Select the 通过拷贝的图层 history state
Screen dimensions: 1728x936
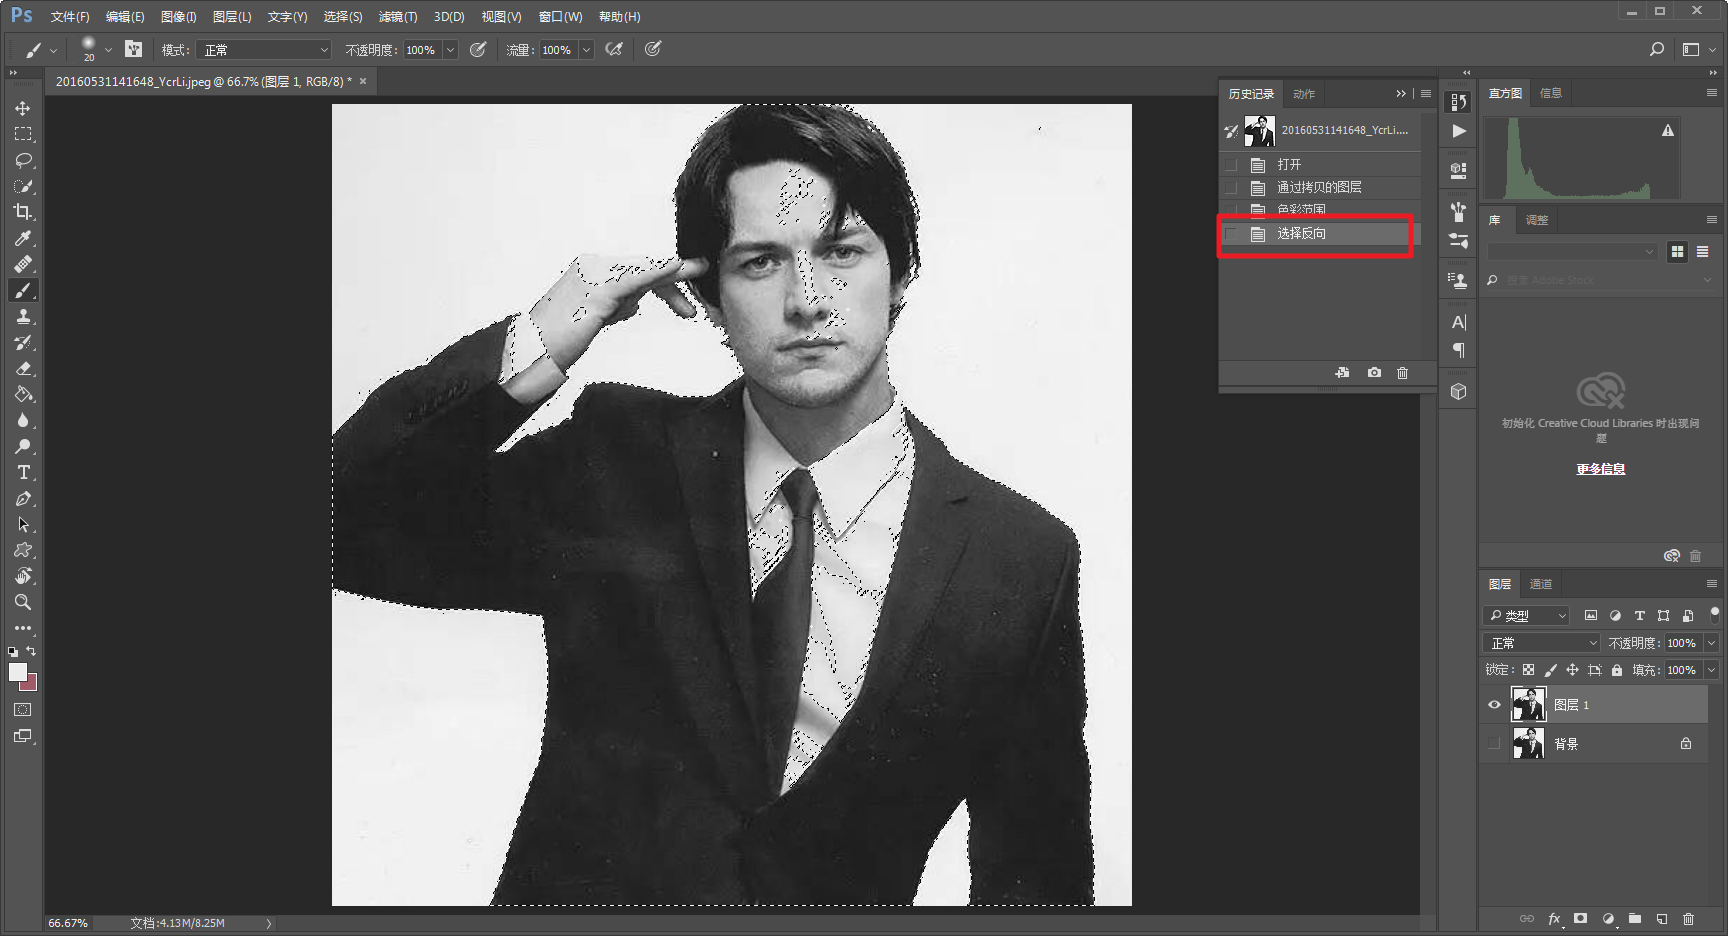coord(1319,187)
